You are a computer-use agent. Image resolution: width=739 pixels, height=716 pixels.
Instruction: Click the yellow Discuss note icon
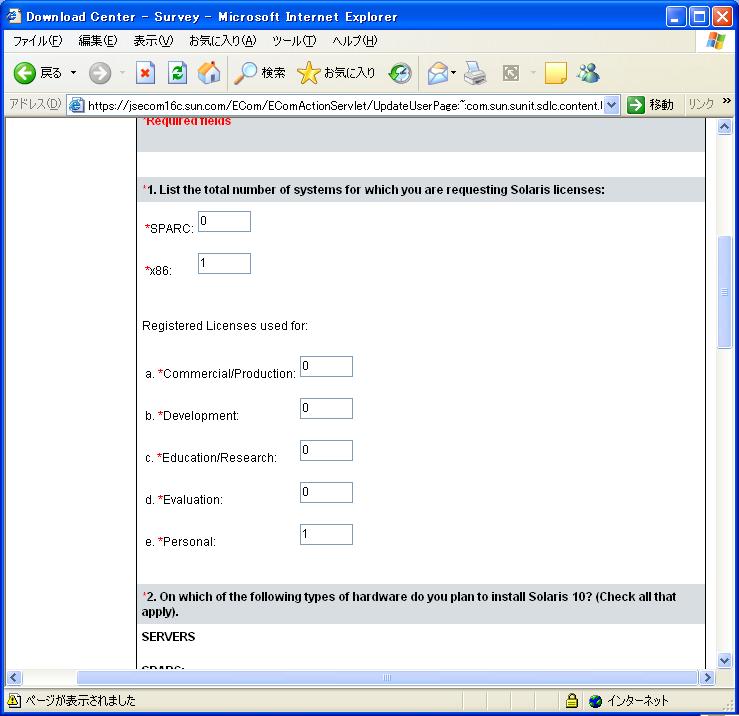[x=555, y=73]
